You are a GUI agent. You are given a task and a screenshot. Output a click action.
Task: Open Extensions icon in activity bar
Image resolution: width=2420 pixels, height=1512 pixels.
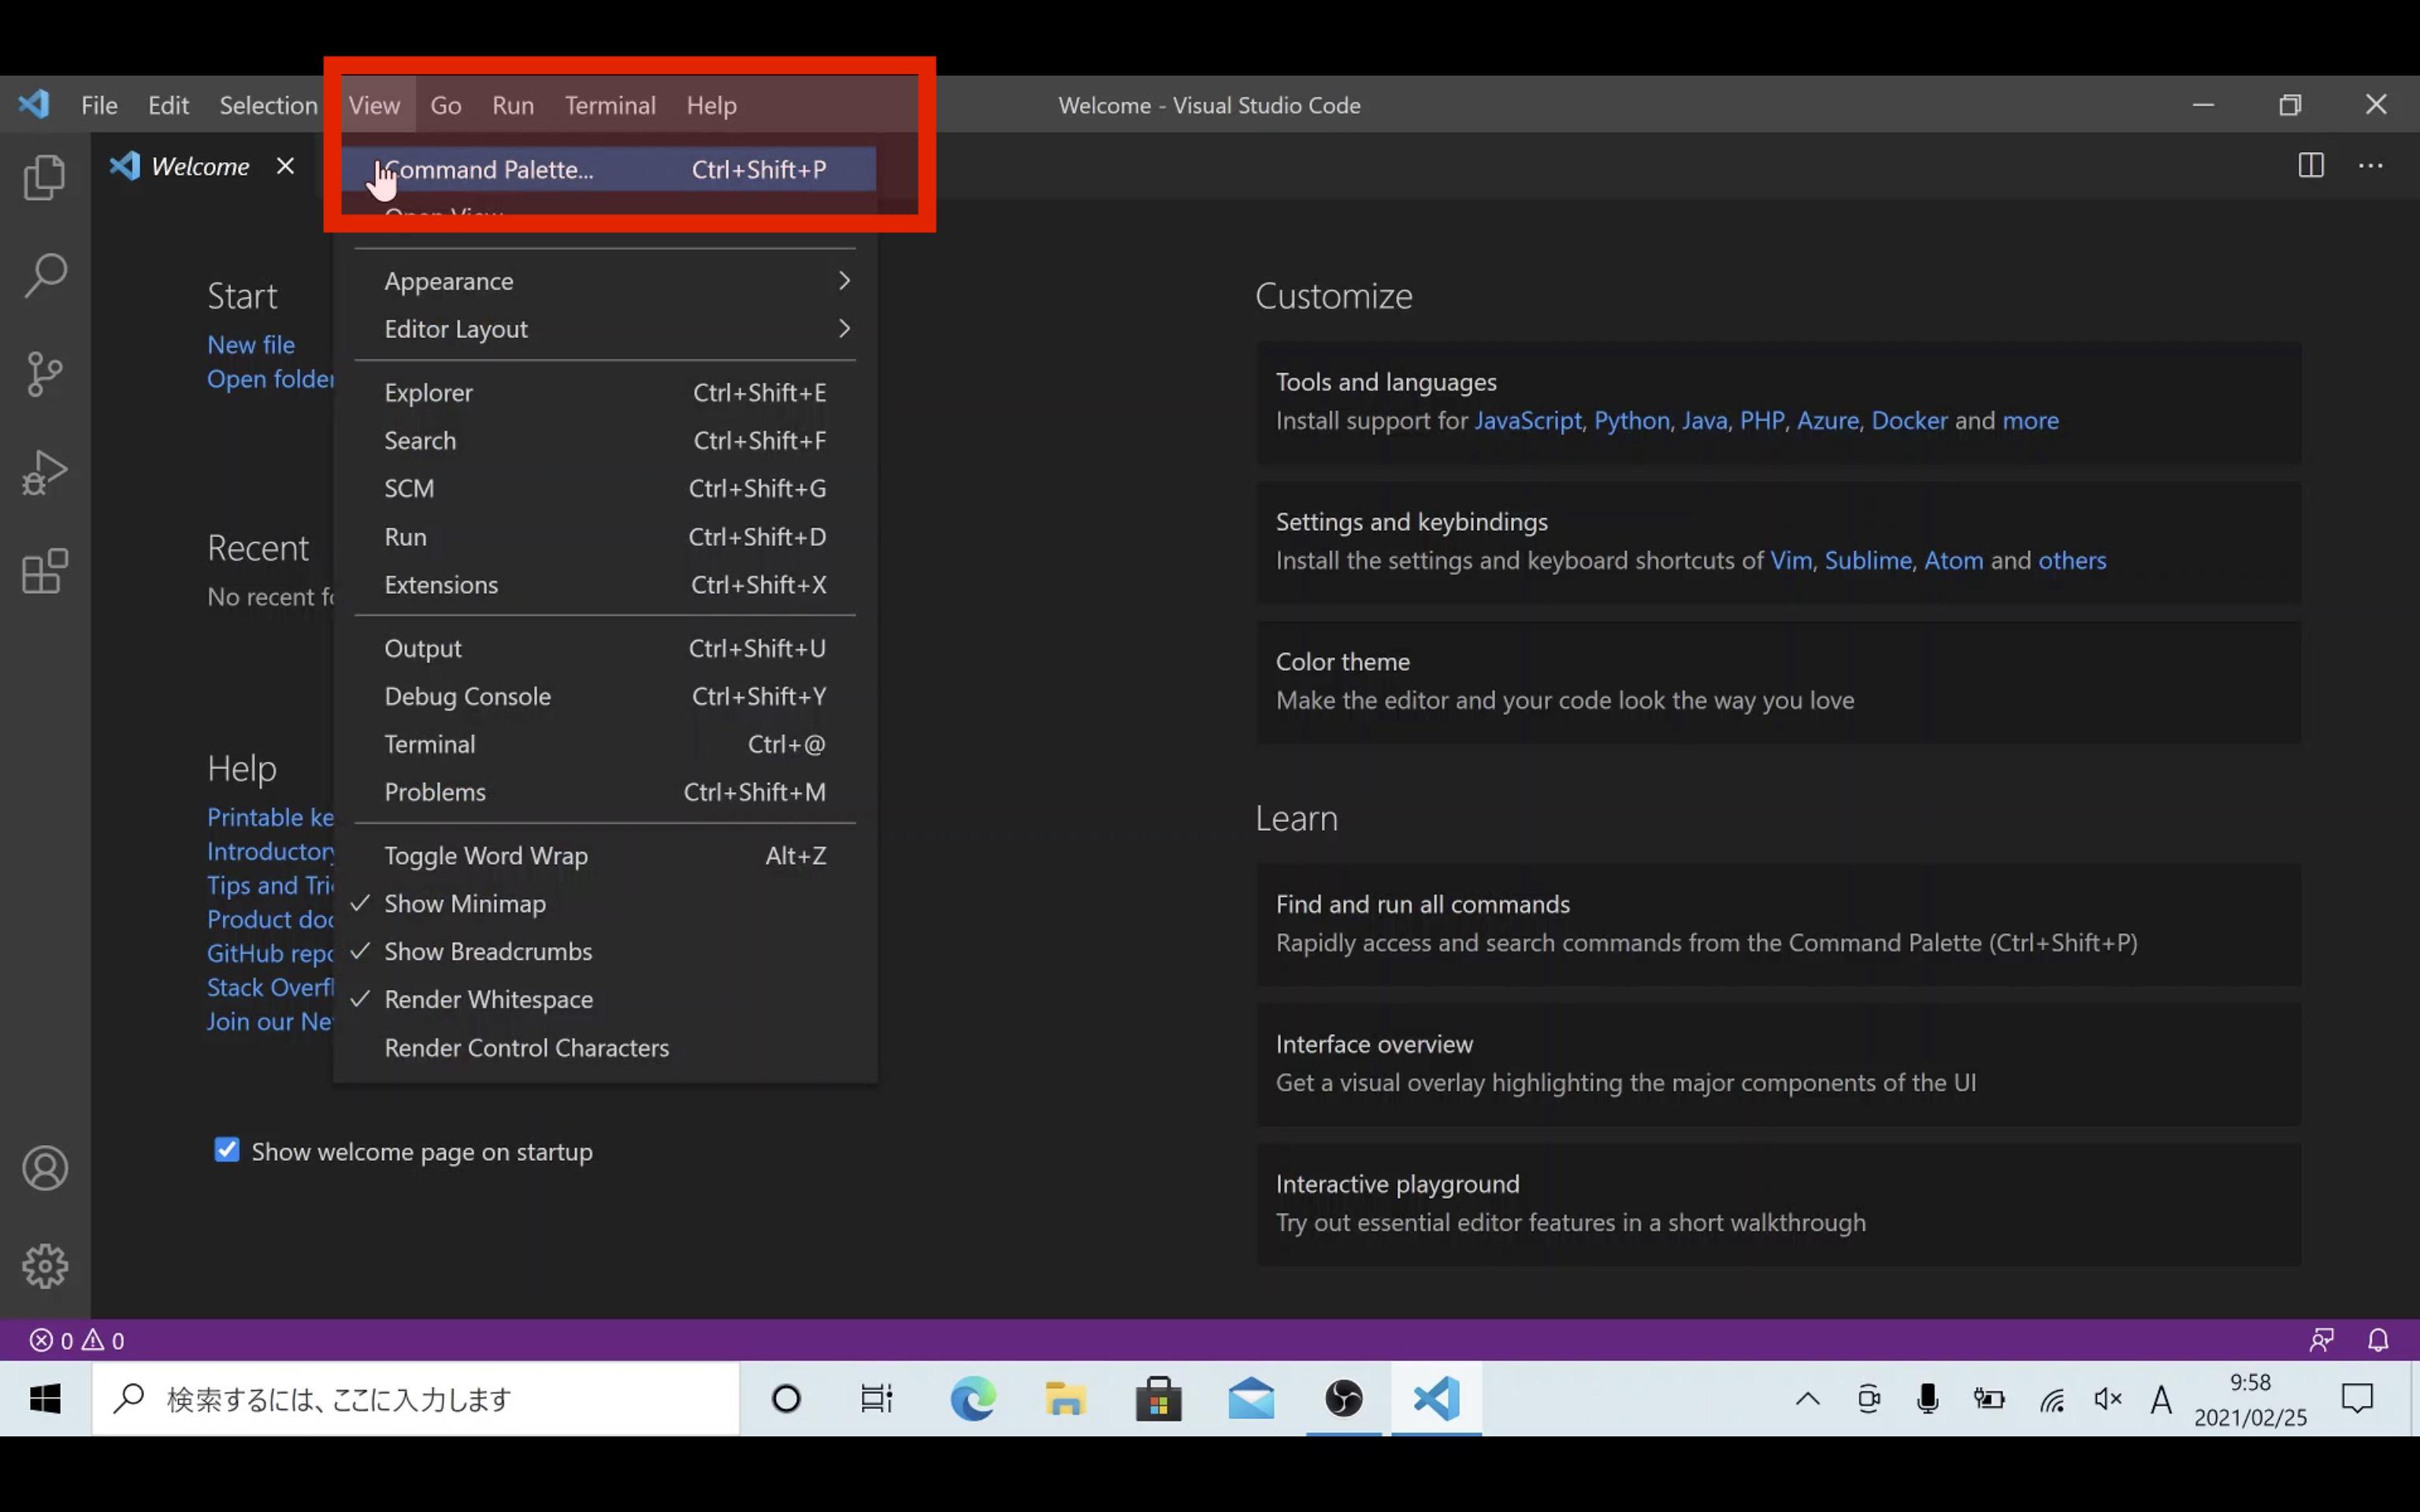click(x=45, y=571)
